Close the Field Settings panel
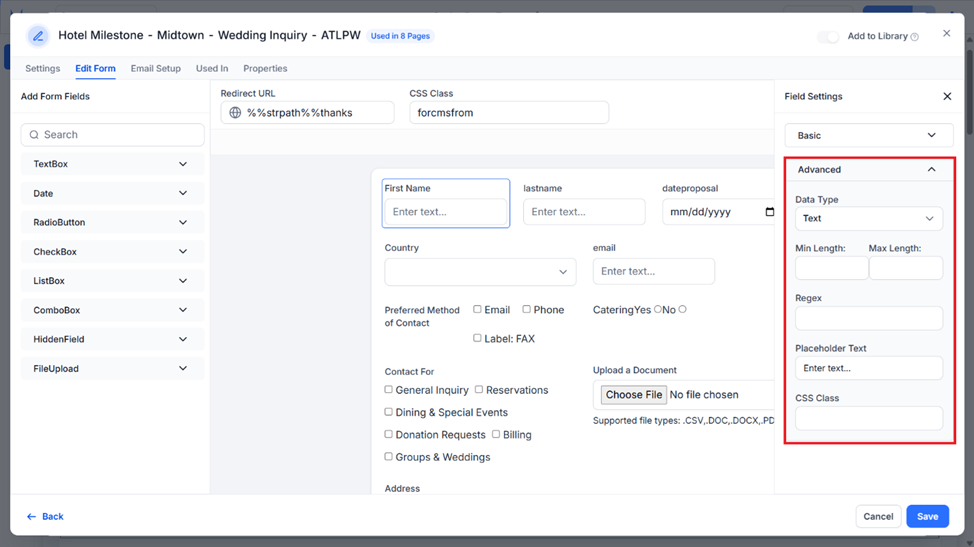This screenshot has height=547, width=974. click(x=947, y=96)
